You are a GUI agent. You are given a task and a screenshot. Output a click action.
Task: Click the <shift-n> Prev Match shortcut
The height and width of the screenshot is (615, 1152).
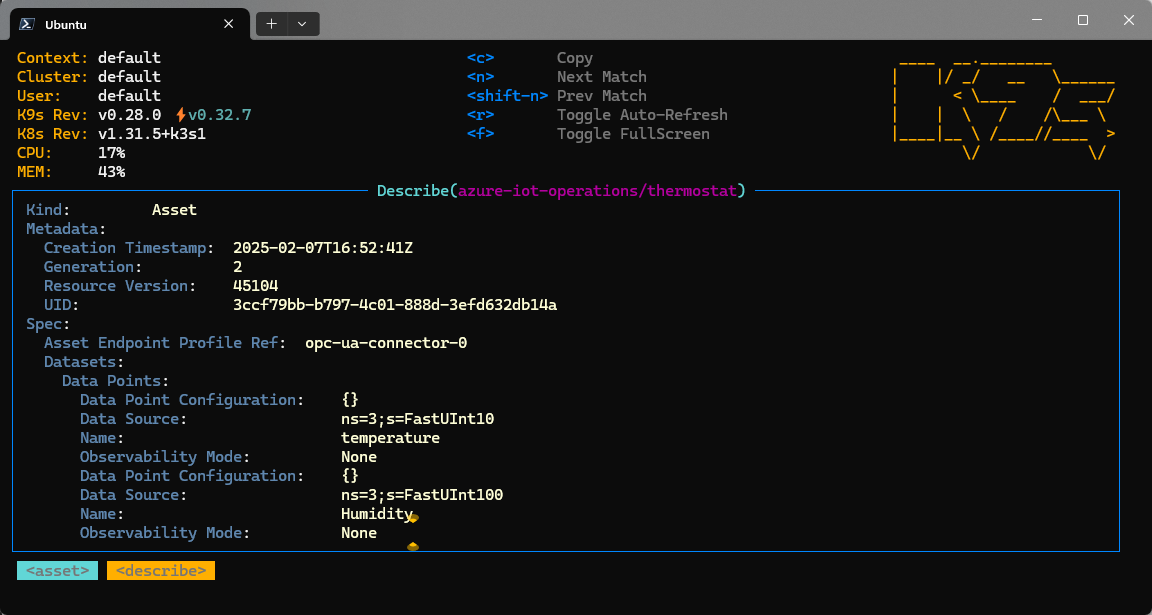[507, 95]
